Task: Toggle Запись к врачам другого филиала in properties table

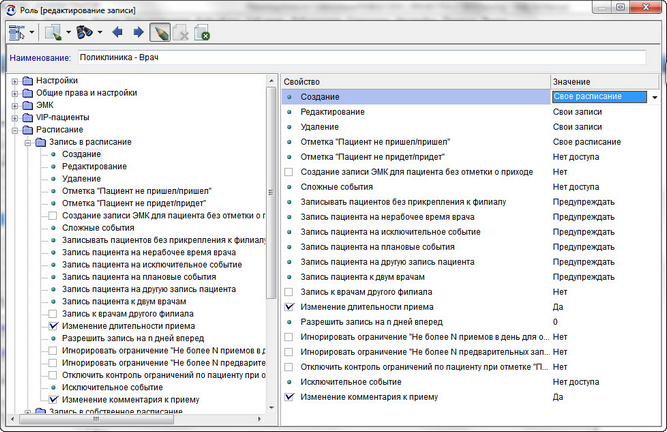Action: coord(289,292)
